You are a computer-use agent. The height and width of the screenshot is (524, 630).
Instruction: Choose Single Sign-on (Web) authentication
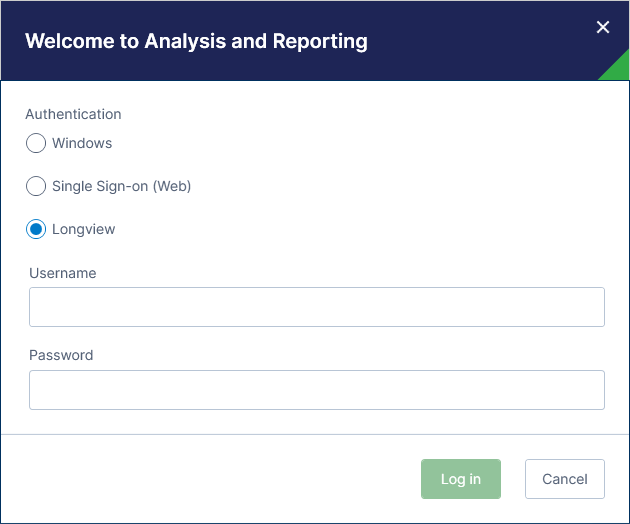[x=36, y=186]
